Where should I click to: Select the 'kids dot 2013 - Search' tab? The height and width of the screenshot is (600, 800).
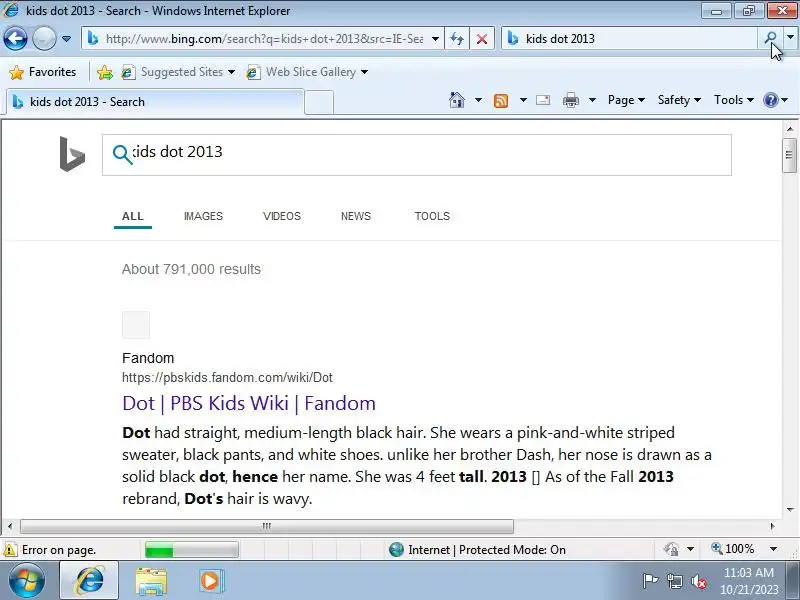155,102
